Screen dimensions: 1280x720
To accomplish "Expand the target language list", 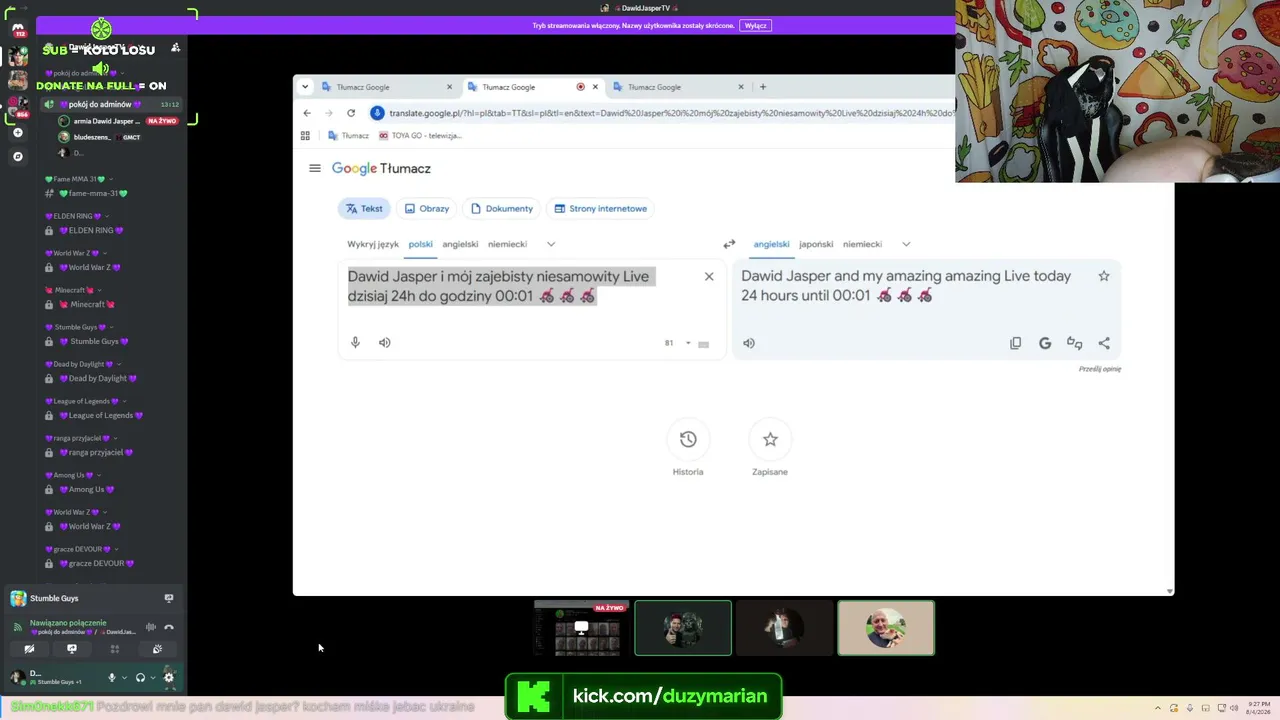I will coord(906,244).
